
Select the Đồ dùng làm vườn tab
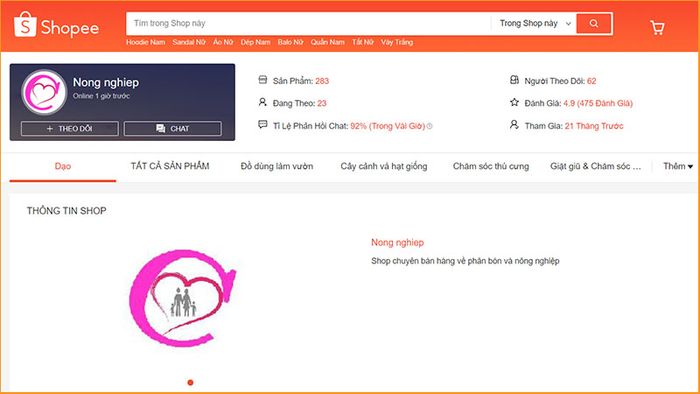point(277,166)
